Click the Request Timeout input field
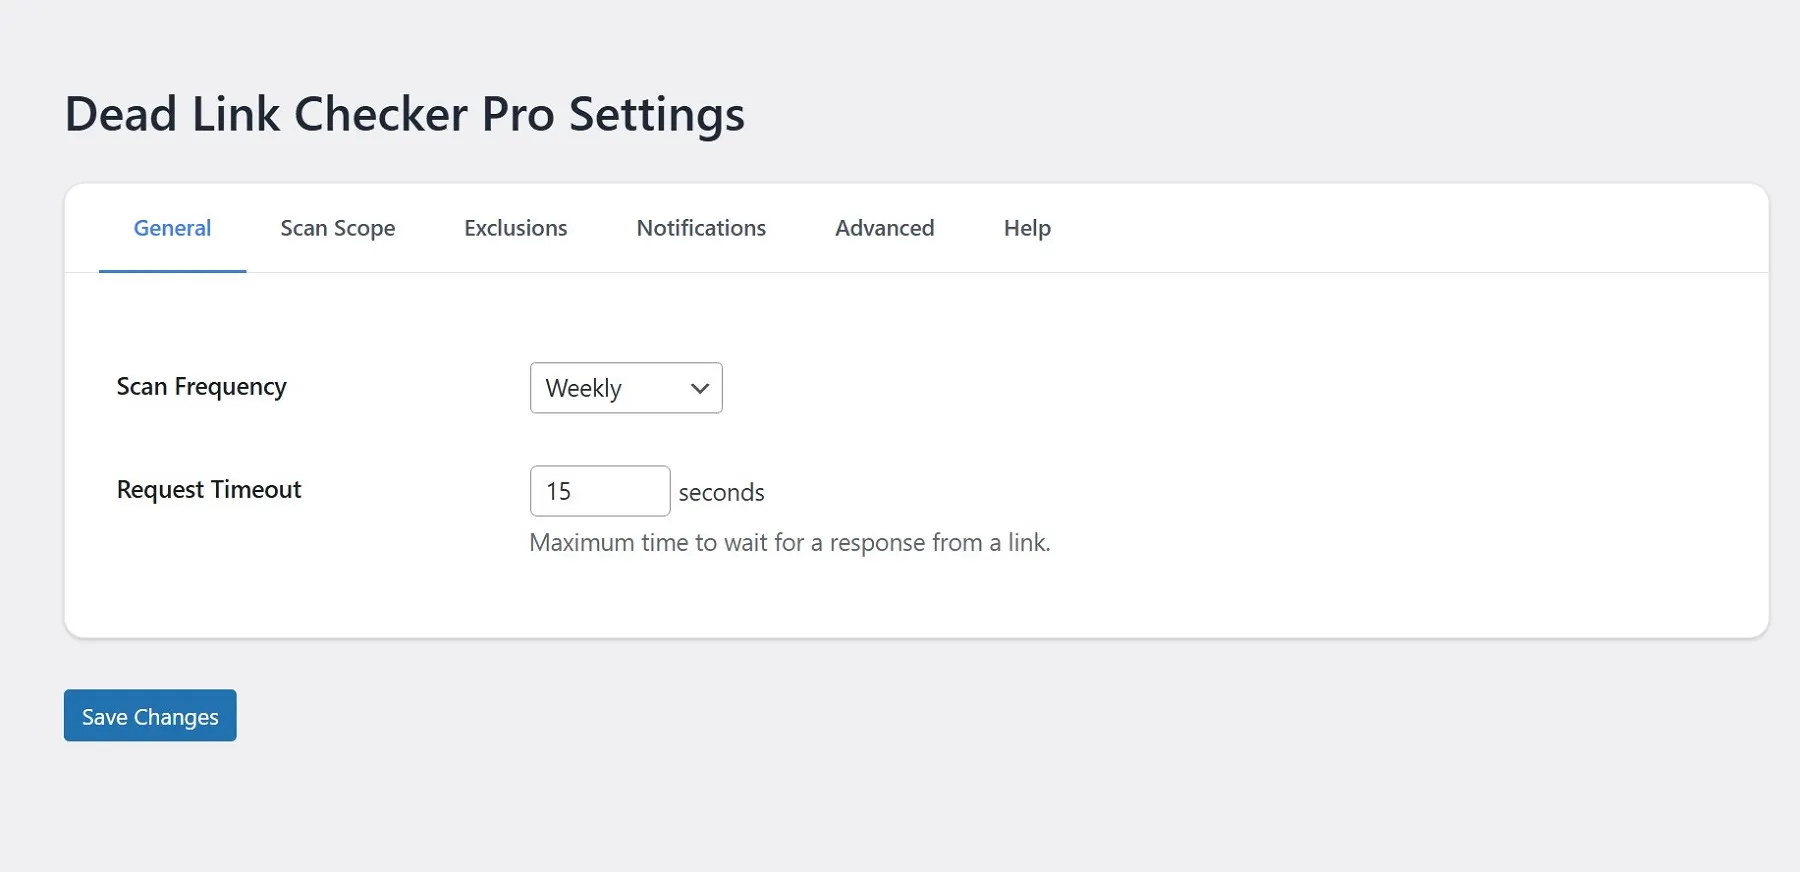1800x872 pixels. [599, 491]
